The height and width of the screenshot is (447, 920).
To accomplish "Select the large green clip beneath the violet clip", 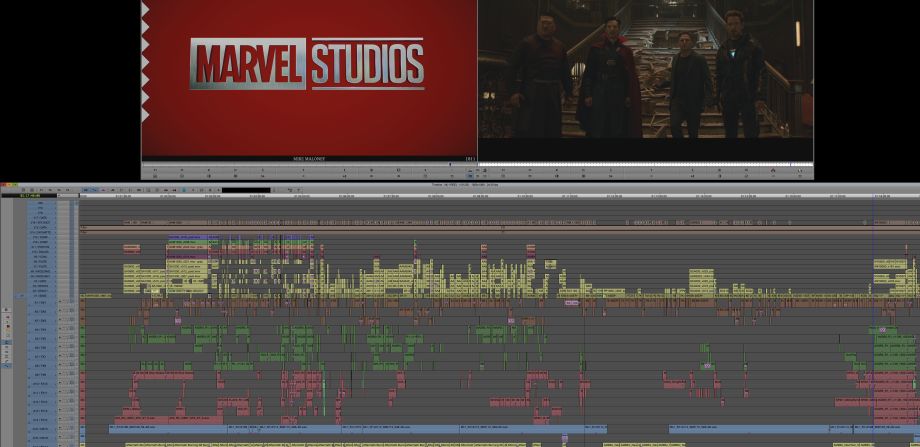I will (x=188, y=242).
